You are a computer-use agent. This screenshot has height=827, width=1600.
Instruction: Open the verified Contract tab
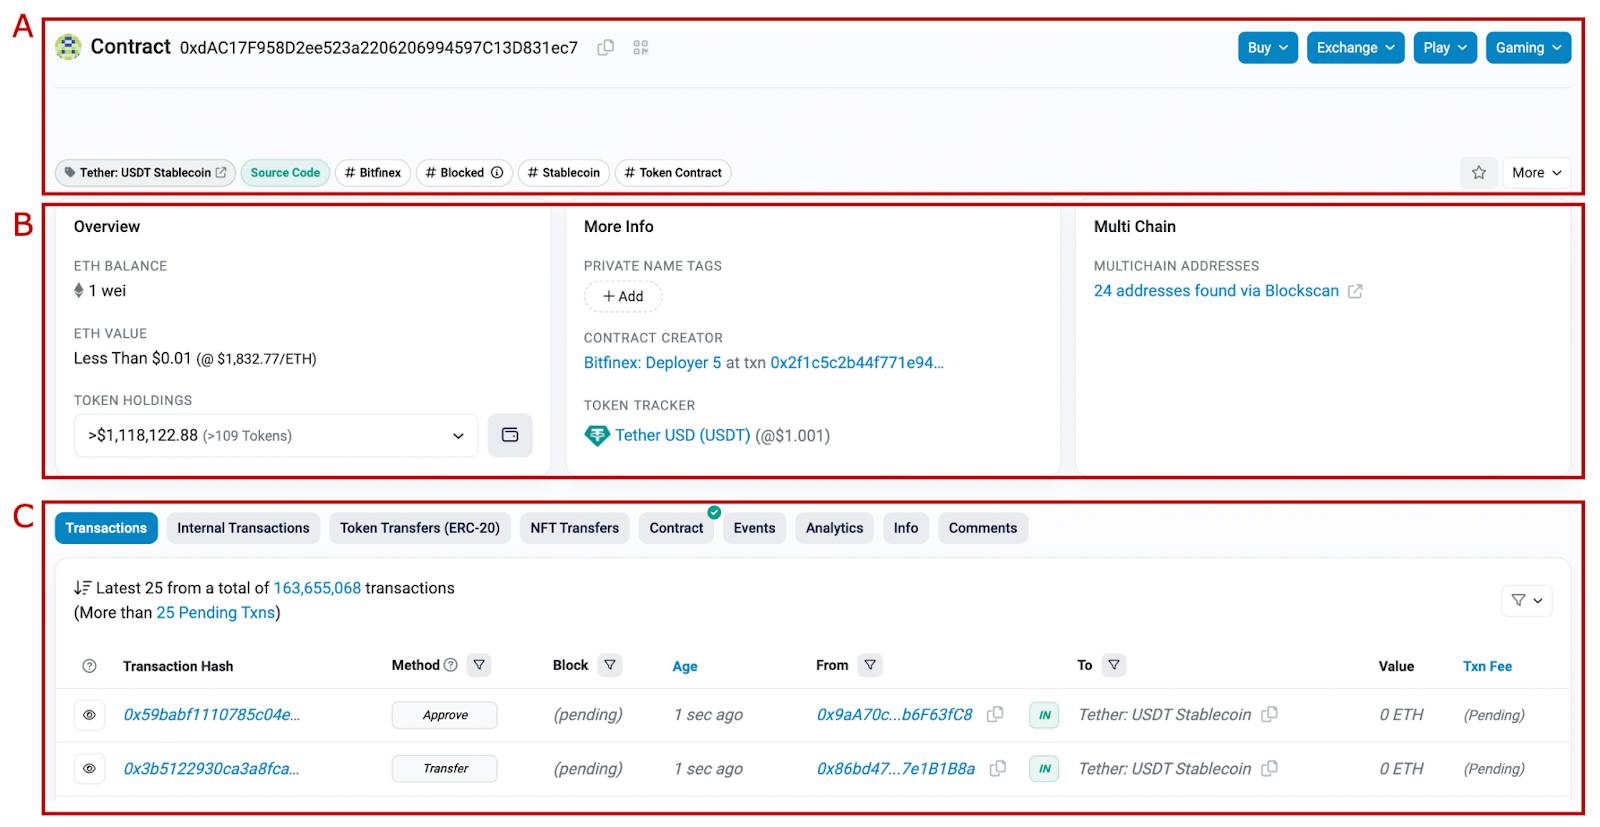click(676, 528)
